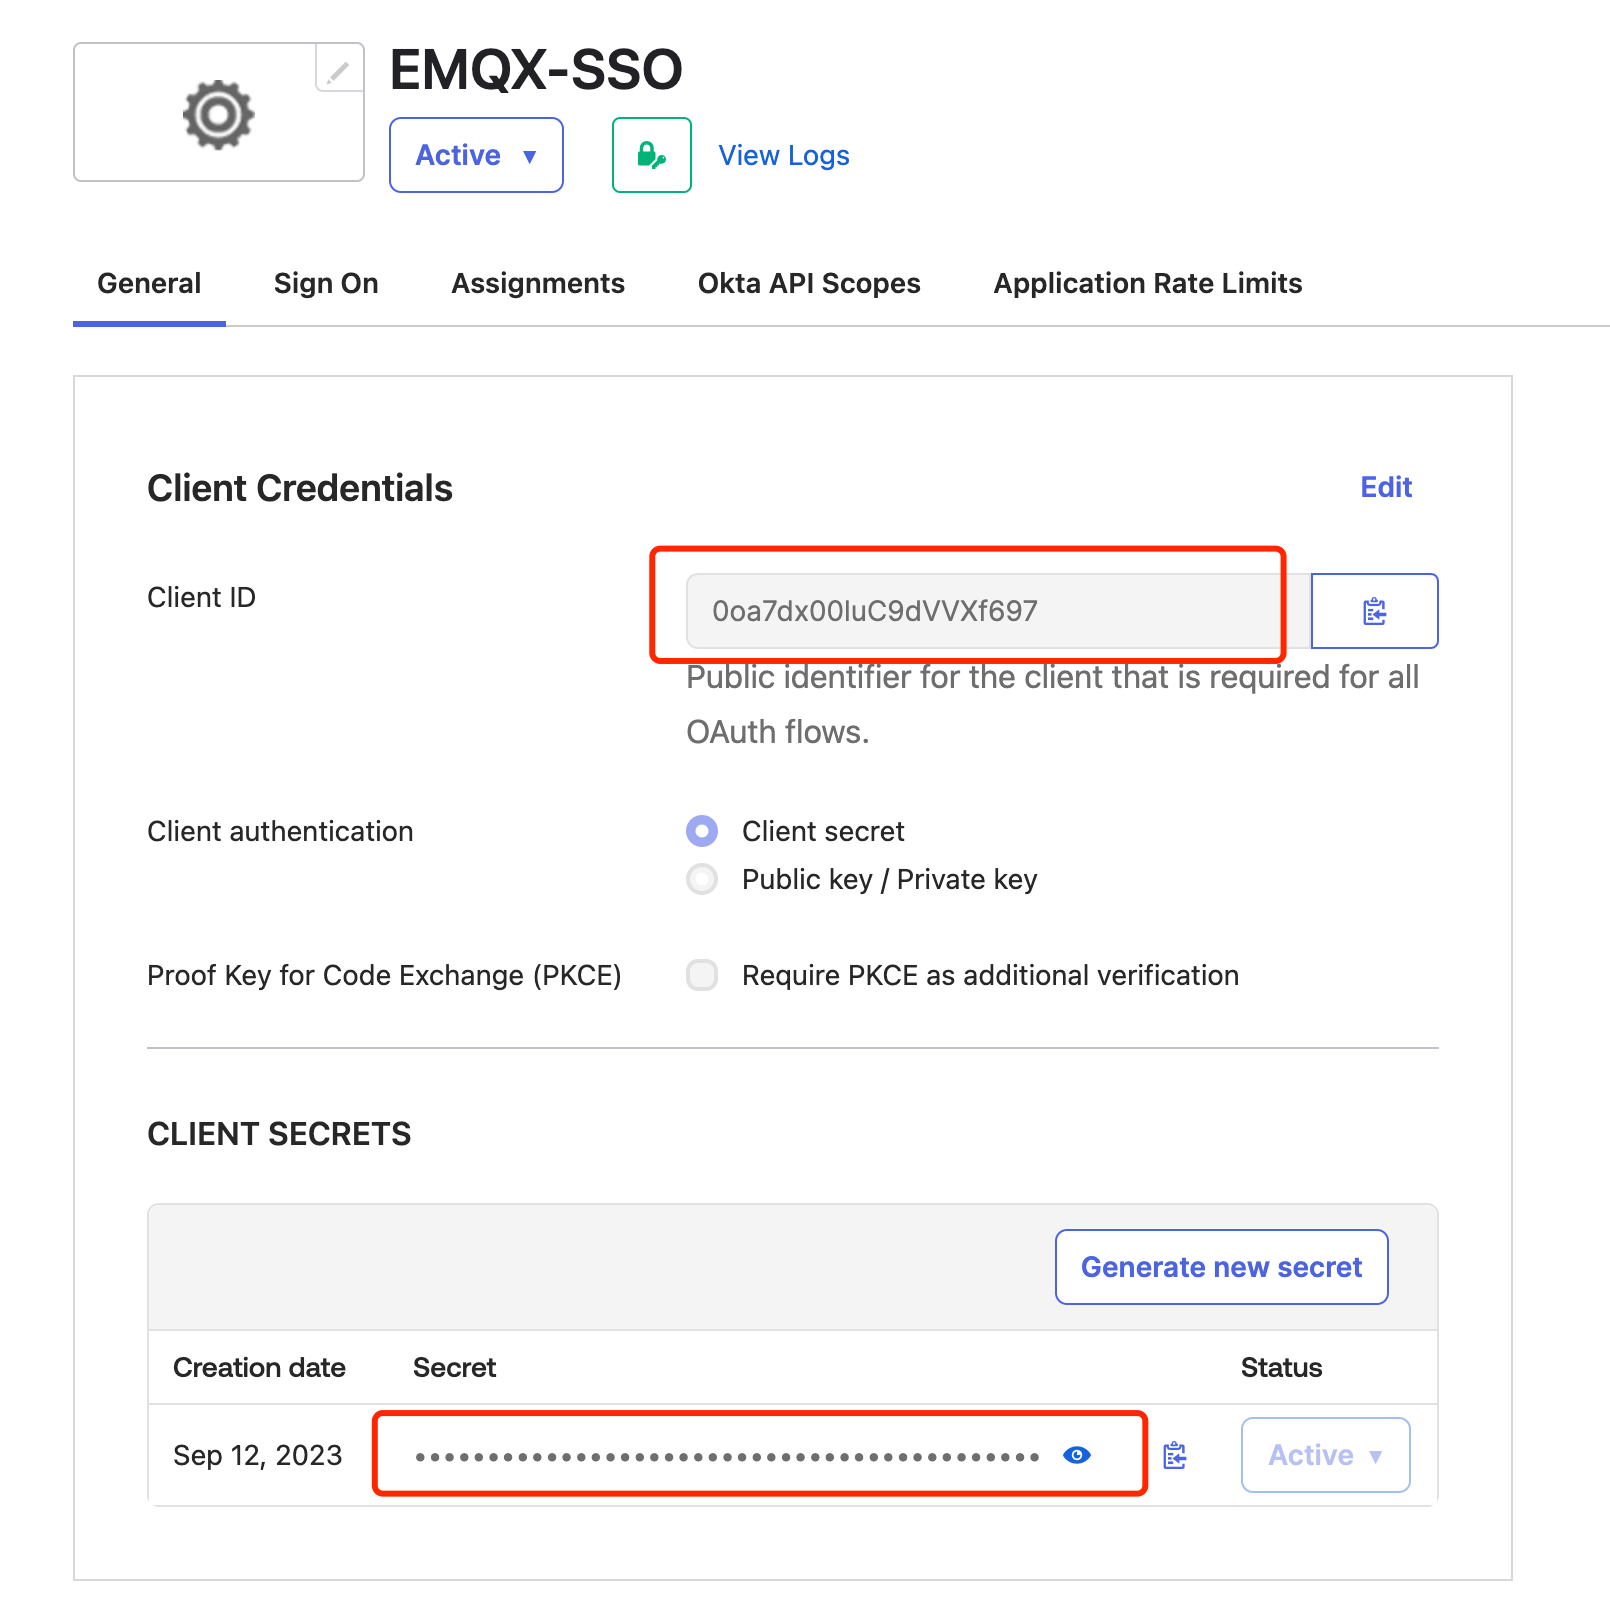Click the green lock key icon button

651,155
